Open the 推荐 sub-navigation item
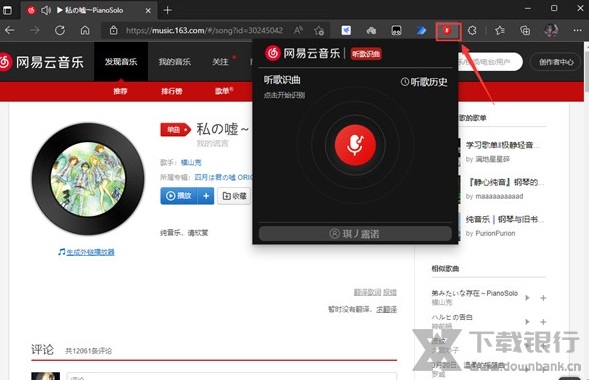Screen dimensions: 589x380 point(120,91)
